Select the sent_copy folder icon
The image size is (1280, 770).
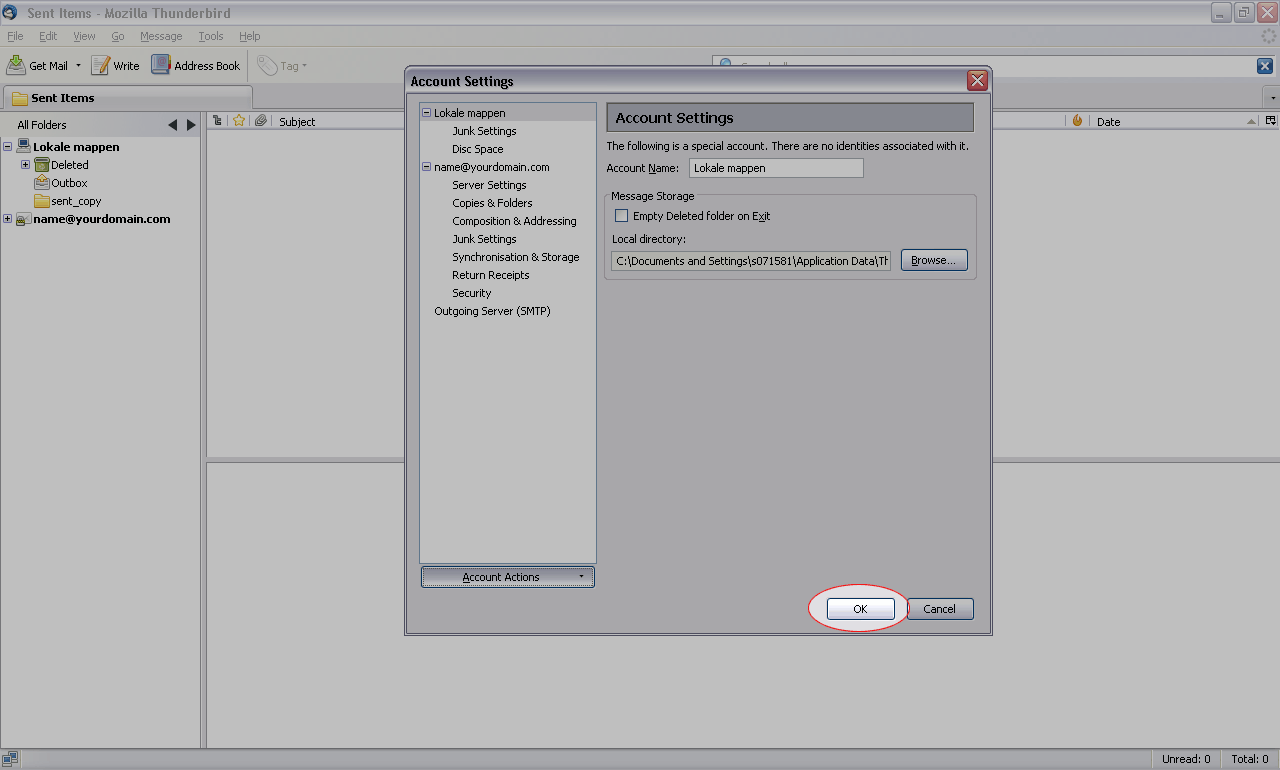[42, 201]
